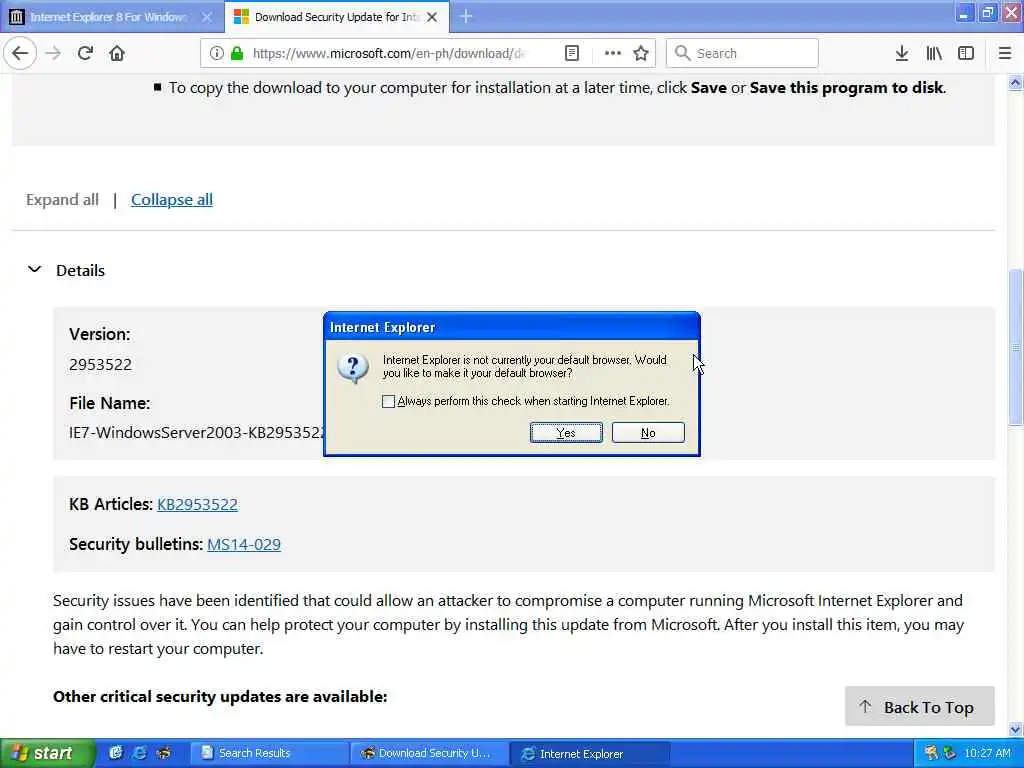Select the Download Security Update tab
This screenshot has width=1024, height=768.
tap(336, 17)
